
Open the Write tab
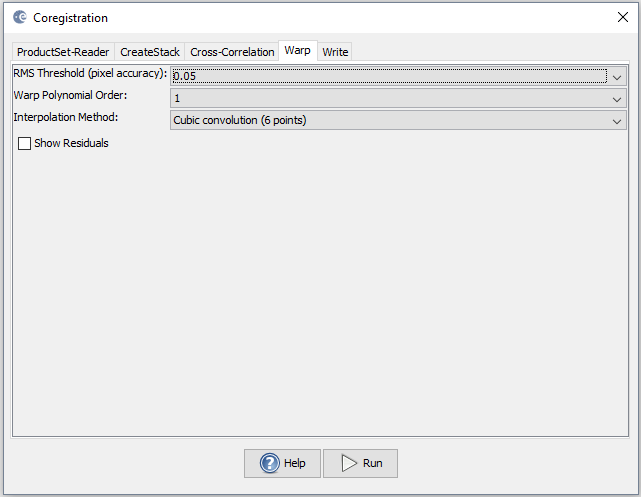click(335, 52)
